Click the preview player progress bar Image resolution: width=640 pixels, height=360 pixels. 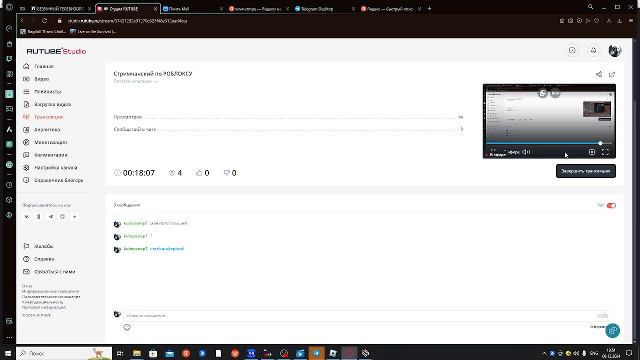[x=549, y=143]
